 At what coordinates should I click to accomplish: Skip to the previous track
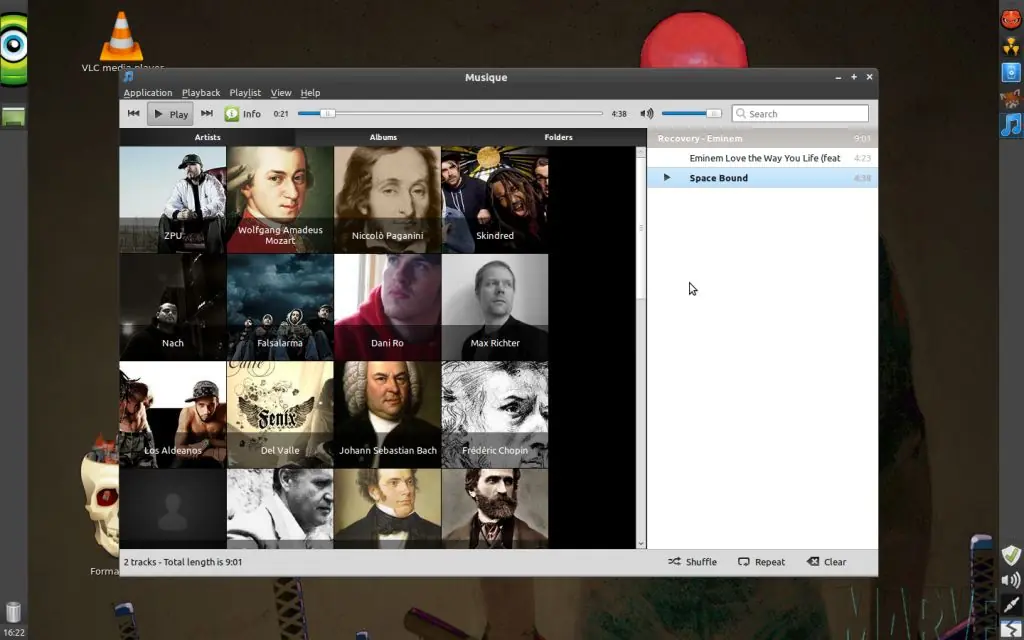click(x=133, y=114)
